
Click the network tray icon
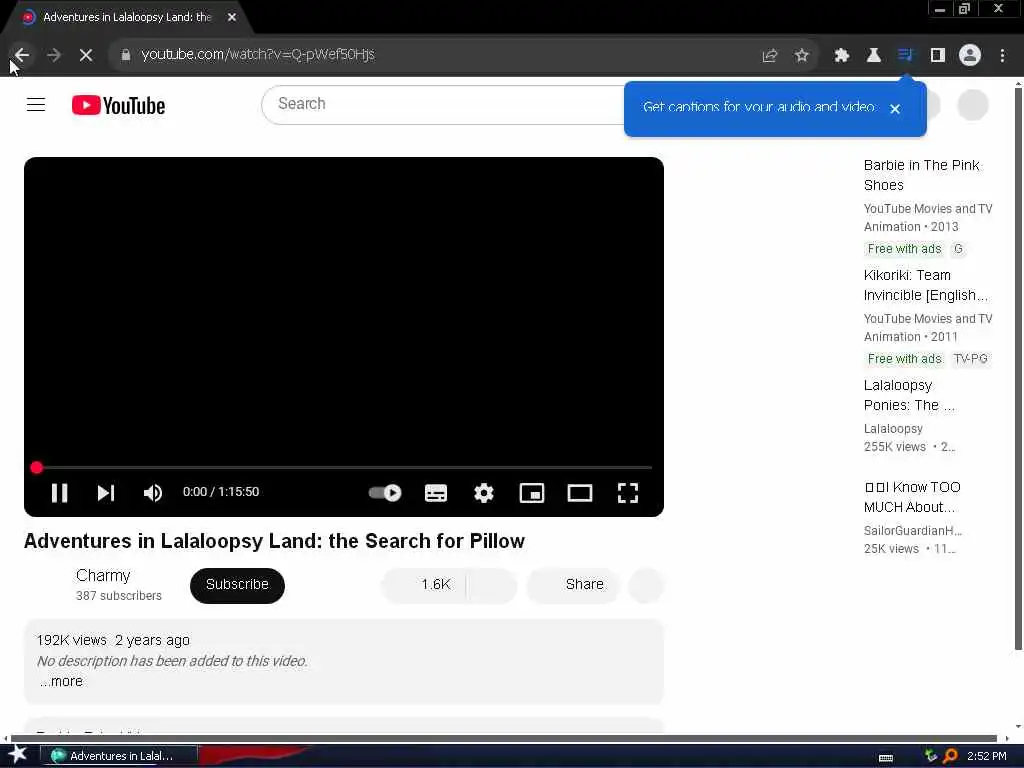coord(931,756)
